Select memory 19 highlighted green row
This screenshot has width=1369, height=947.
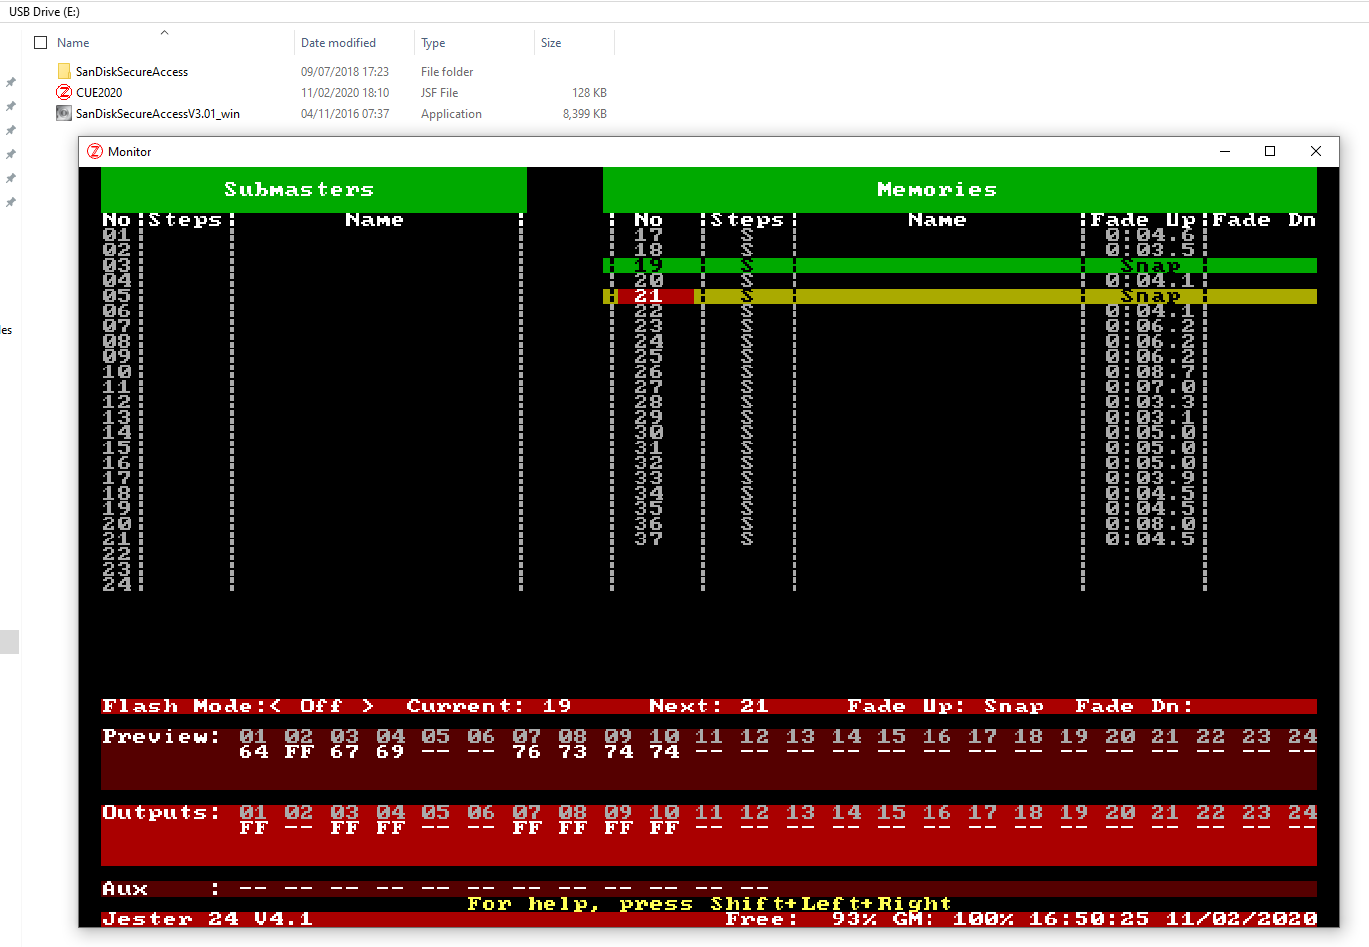click(960, 266)
